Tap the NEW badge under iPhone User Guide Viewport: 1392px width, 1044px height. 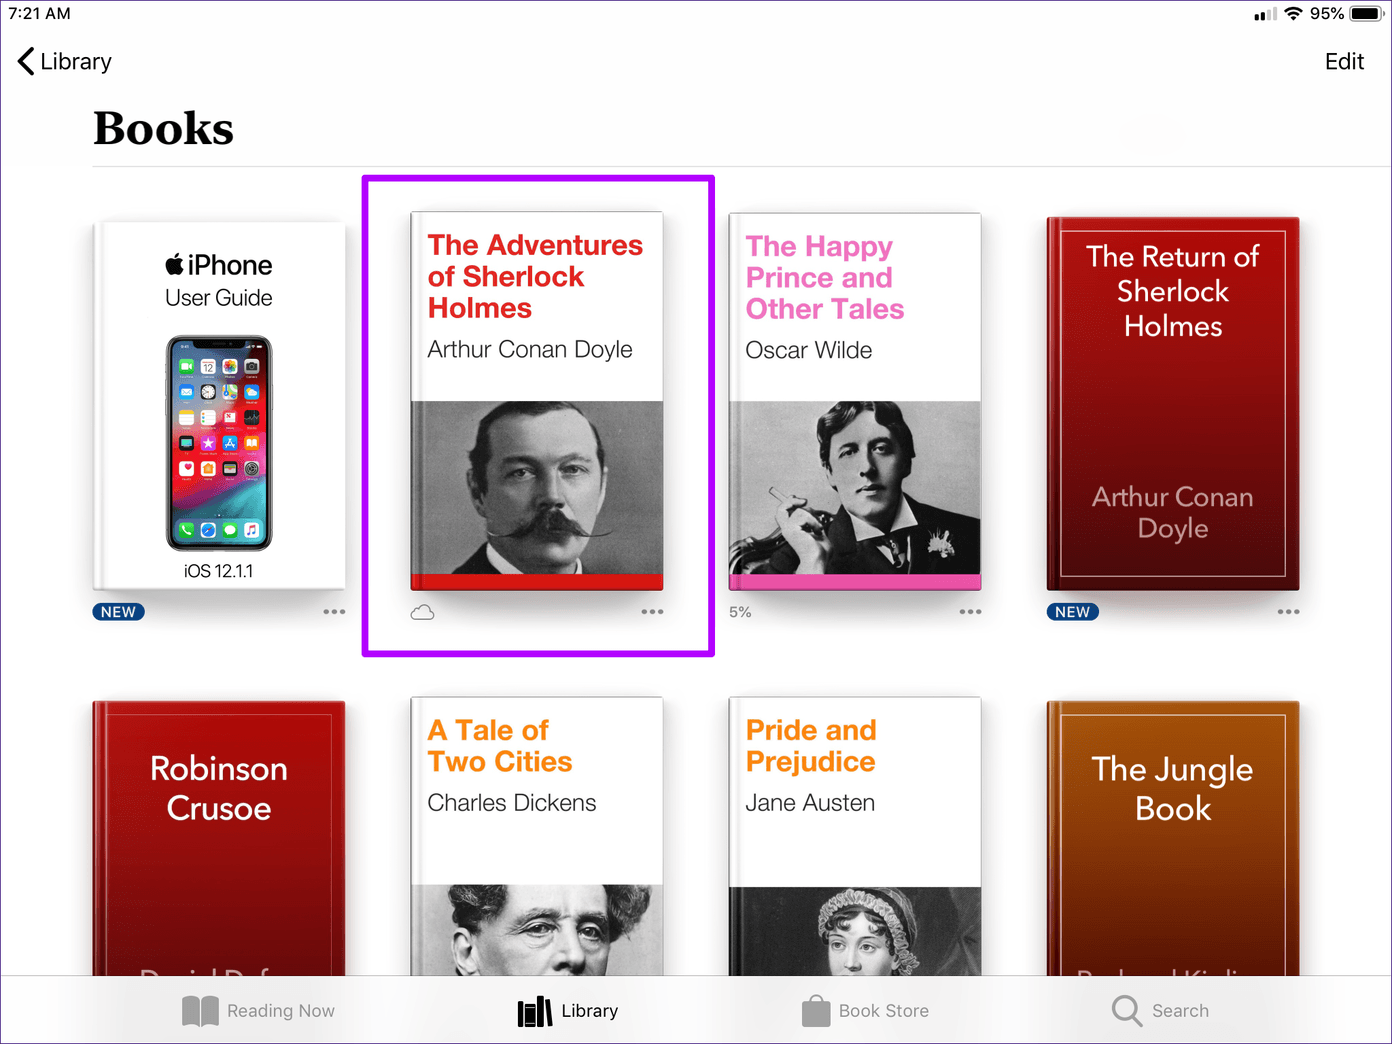tap(118, 612)
